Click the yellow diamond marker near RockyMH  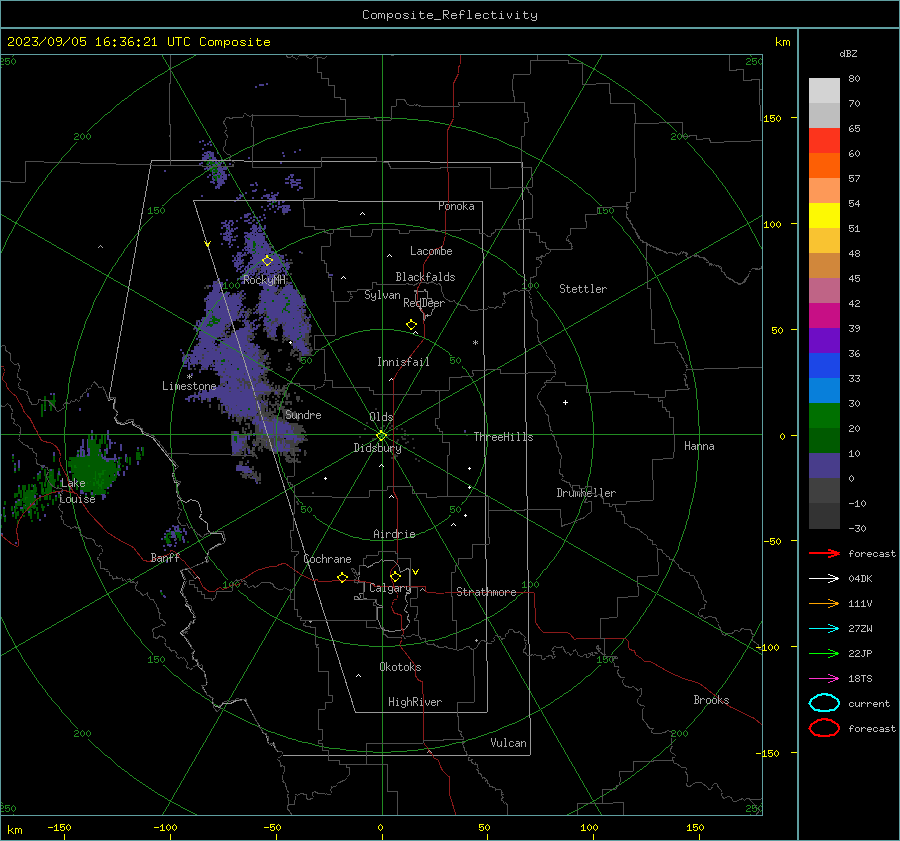click(267, 260)
